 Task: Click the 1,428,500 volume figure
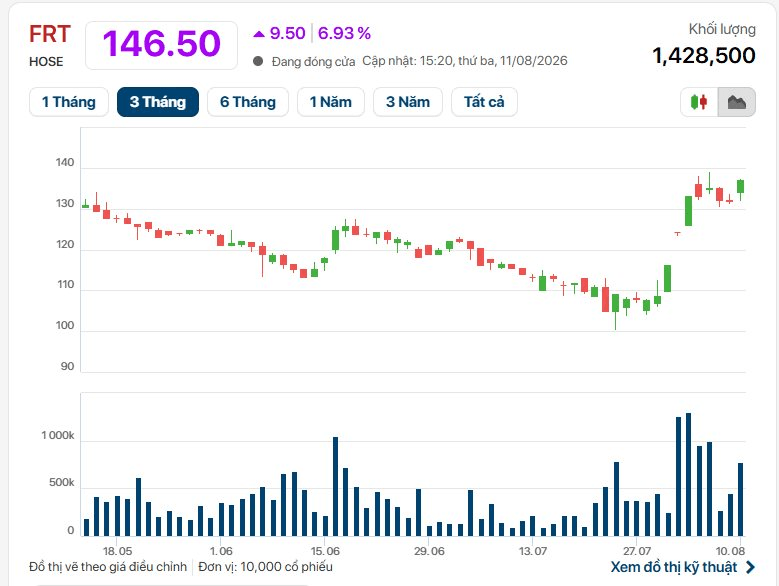pyautogui.click(x=704, y=55)
